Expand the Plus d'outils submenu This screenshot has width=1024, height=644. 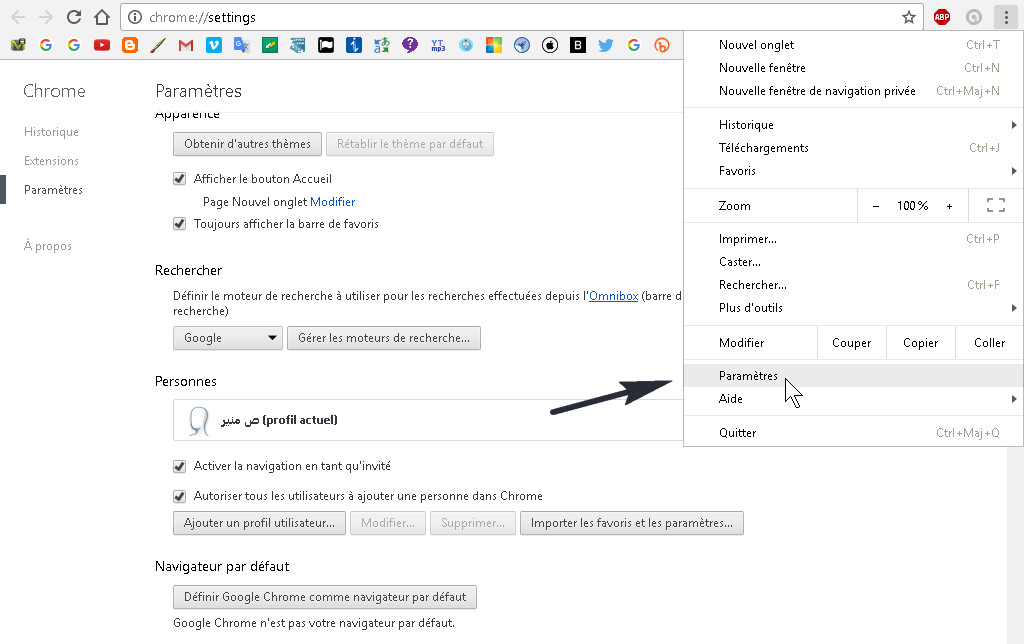(853, 308)
